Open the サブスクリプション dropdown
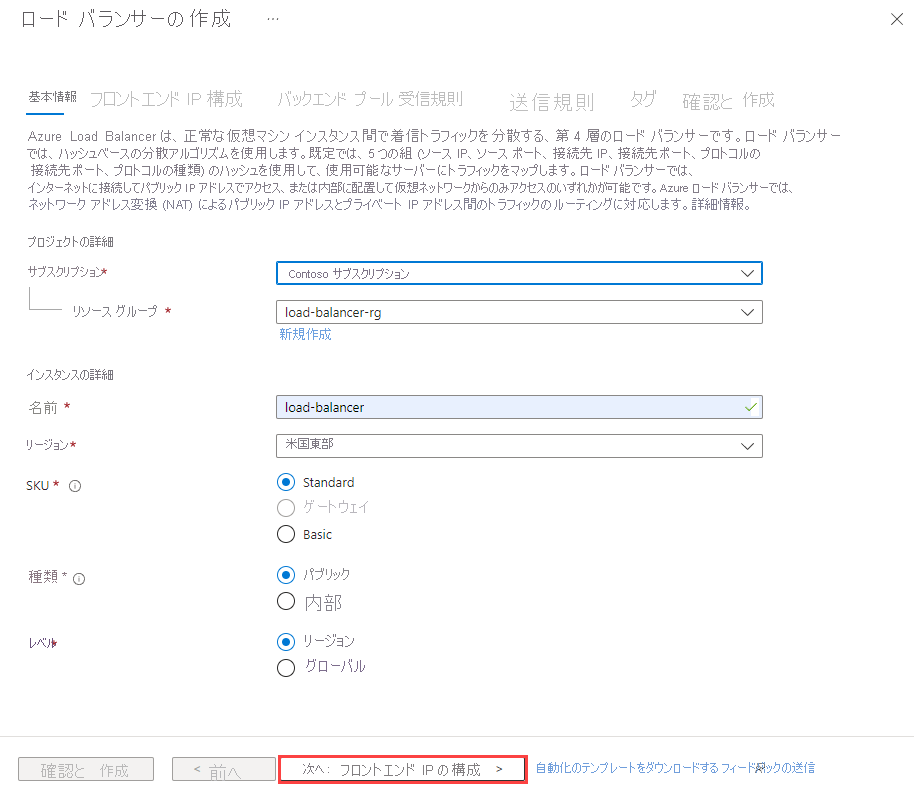 click(519, 273)
